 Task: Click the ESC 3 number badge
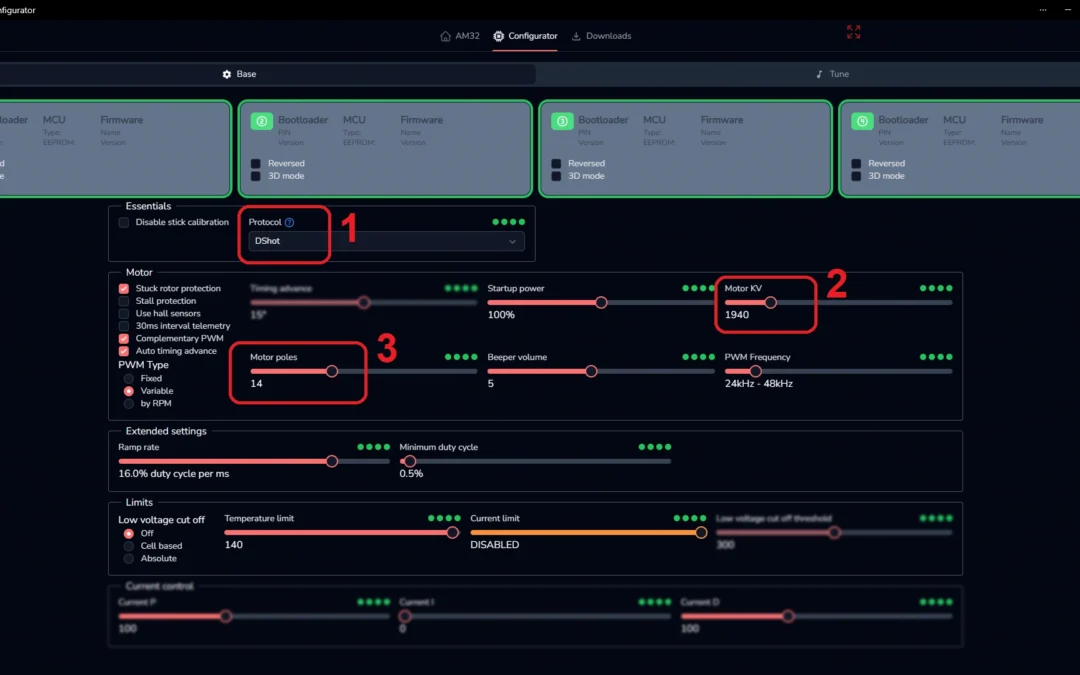[562, 121]
